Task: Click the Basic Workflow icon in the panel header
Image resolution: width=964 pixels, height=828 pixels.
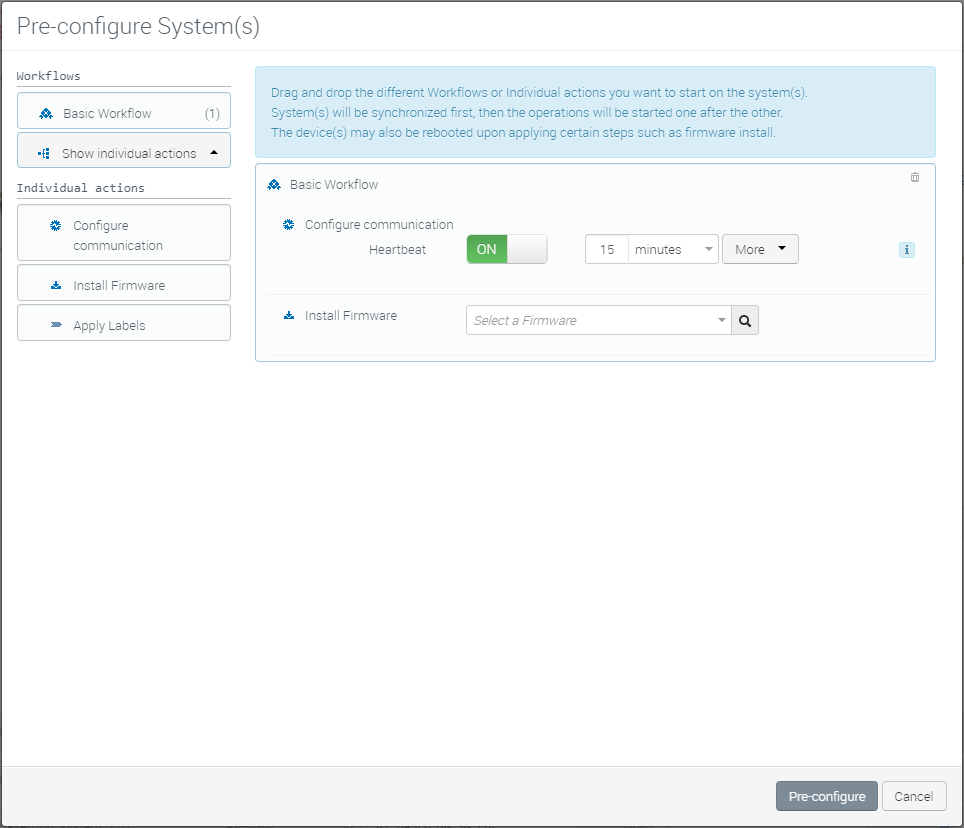Action: [x=274, y=185]
